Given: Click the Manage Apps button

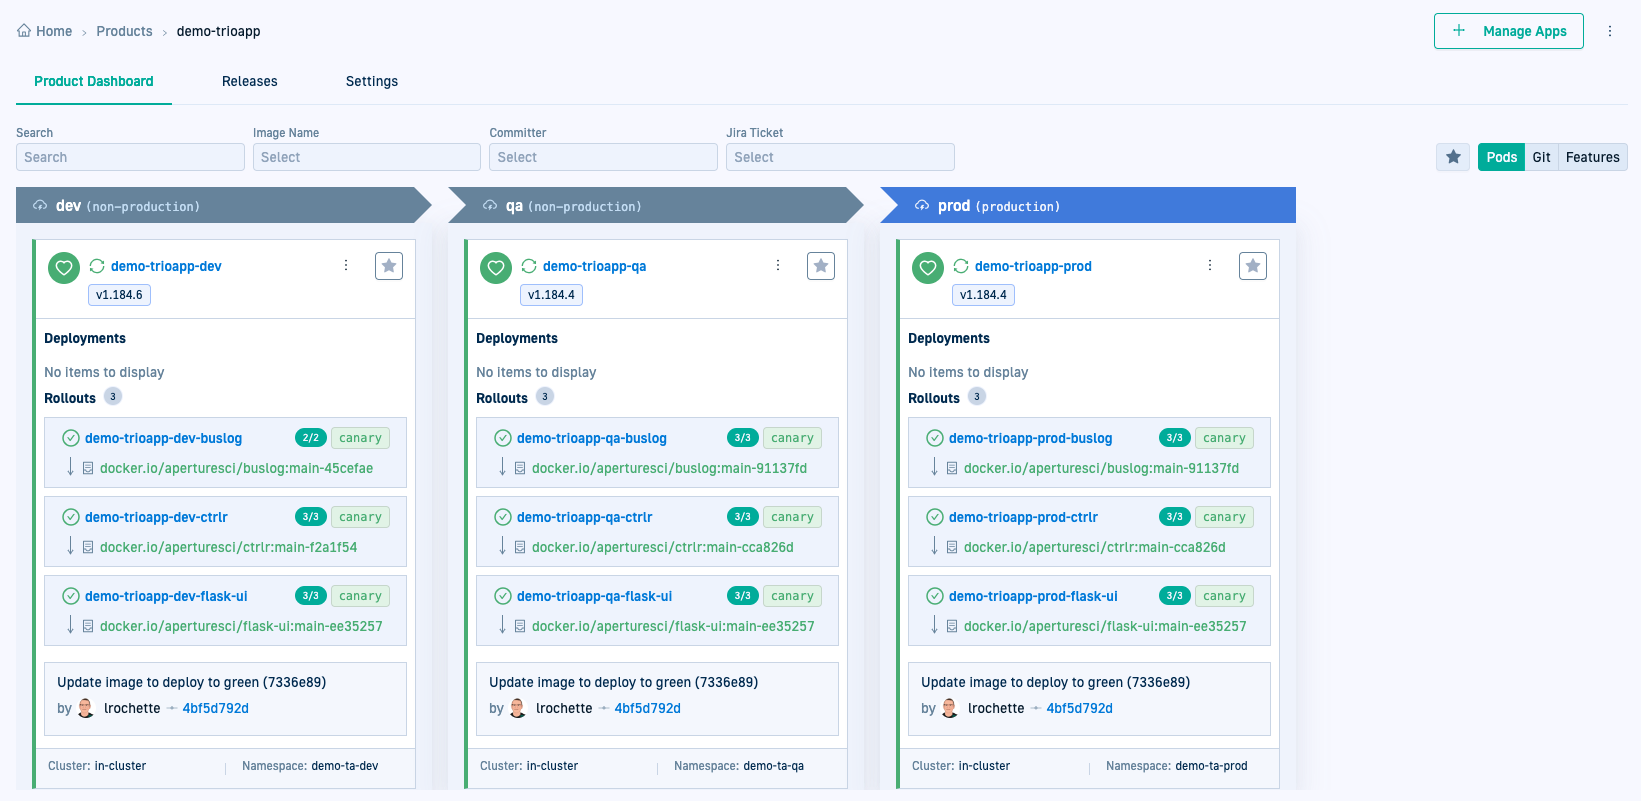Looking at the screenshot, I should (1508, 31).
